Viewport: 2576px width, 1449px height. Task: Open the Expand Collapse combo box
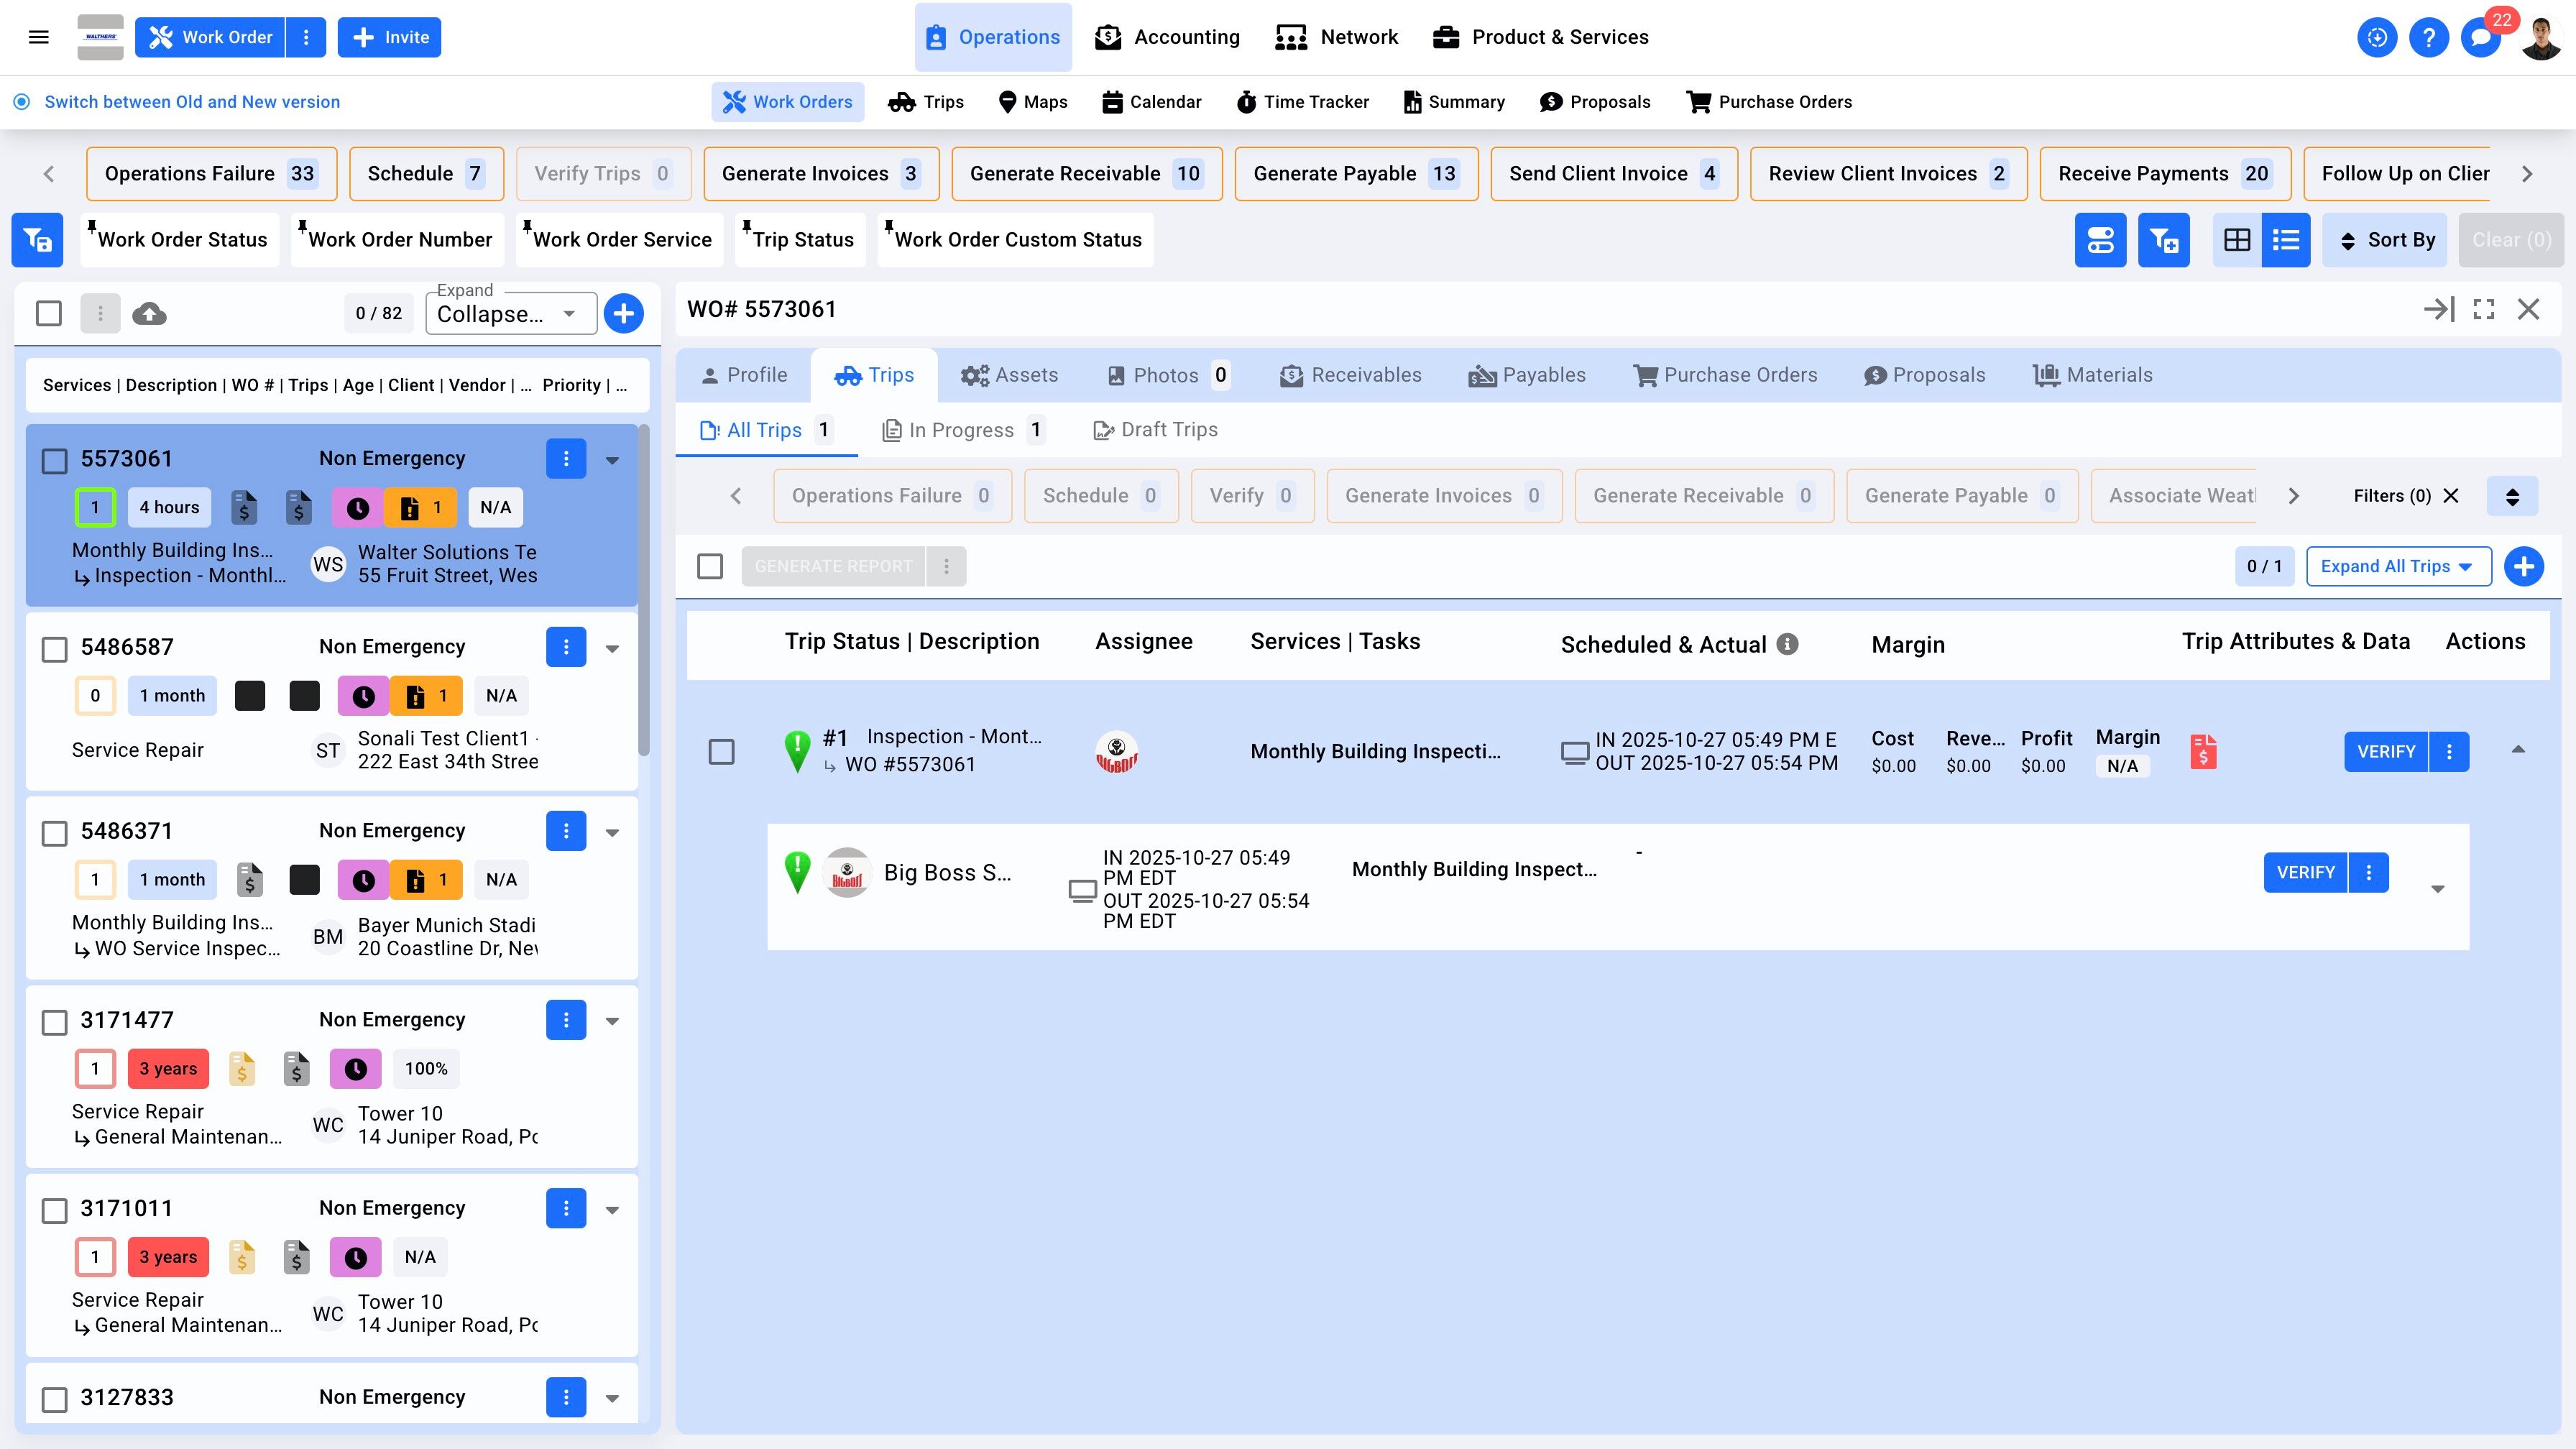click(x=510, y=314)
